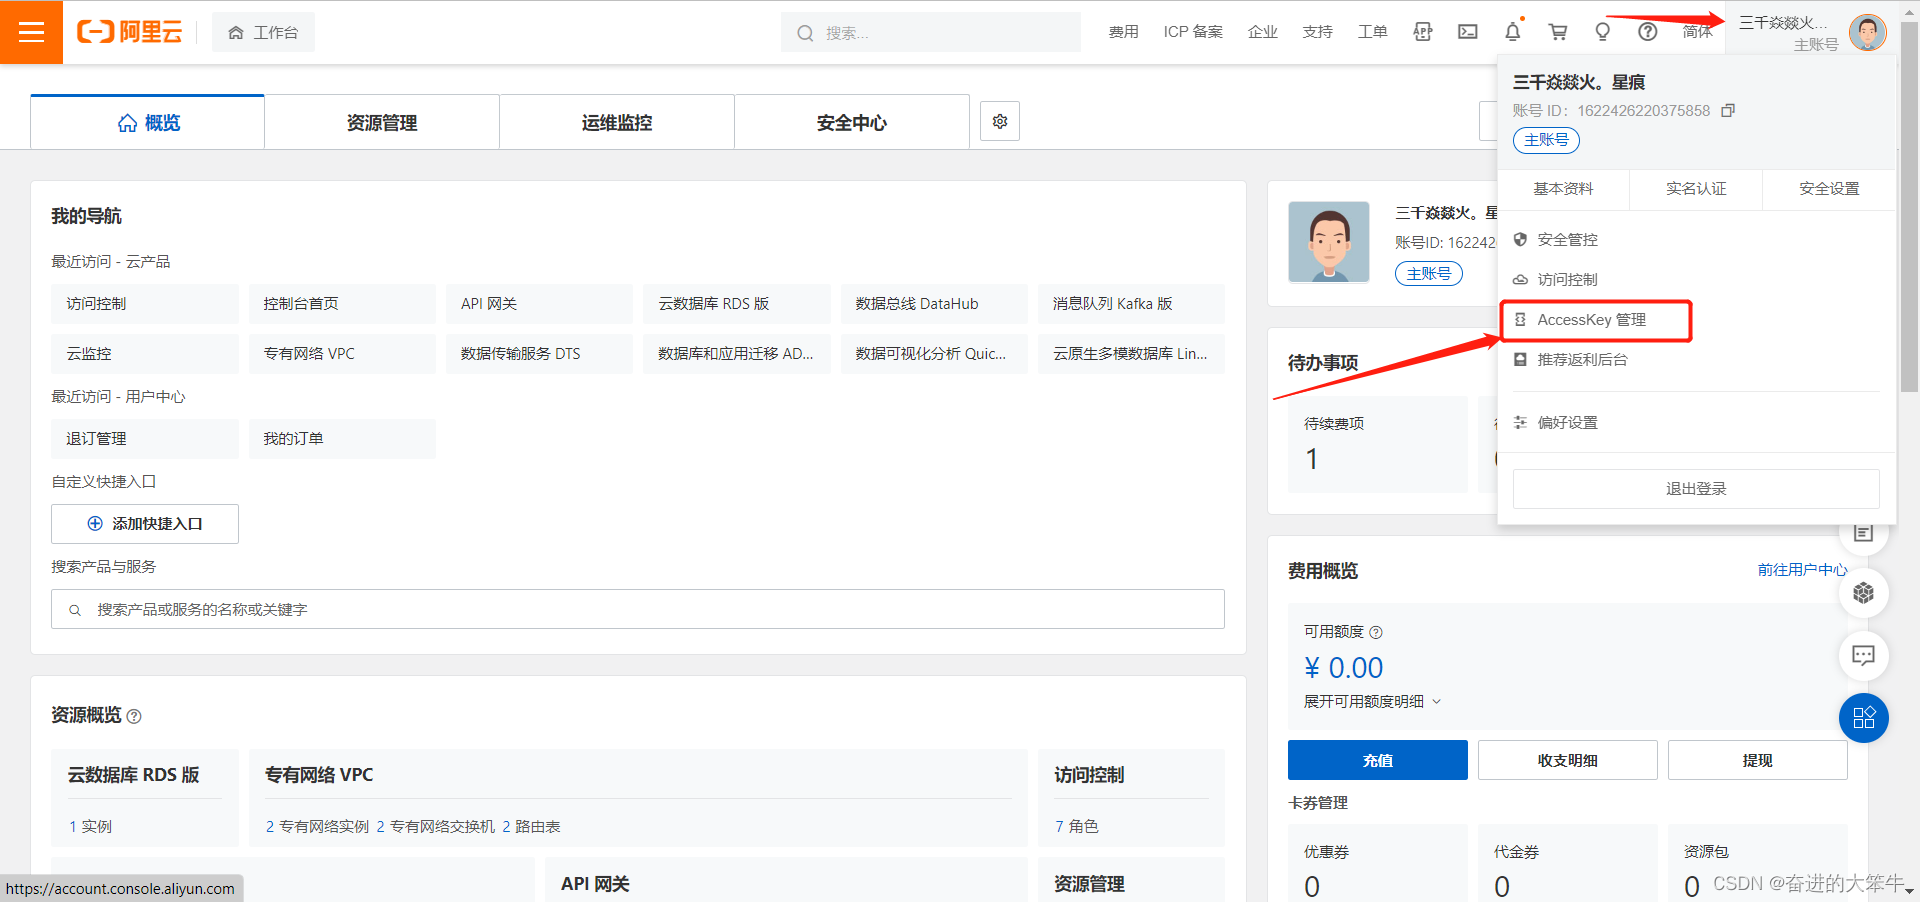
Task: Open the 工单 header menu
Action: (1372, 32)
